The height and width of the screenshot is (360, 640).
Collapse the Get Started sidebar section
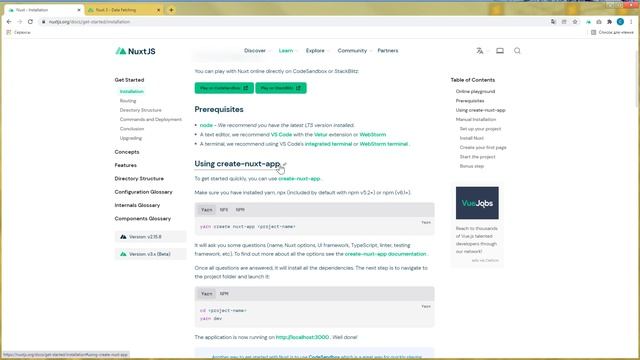point(129,80)
